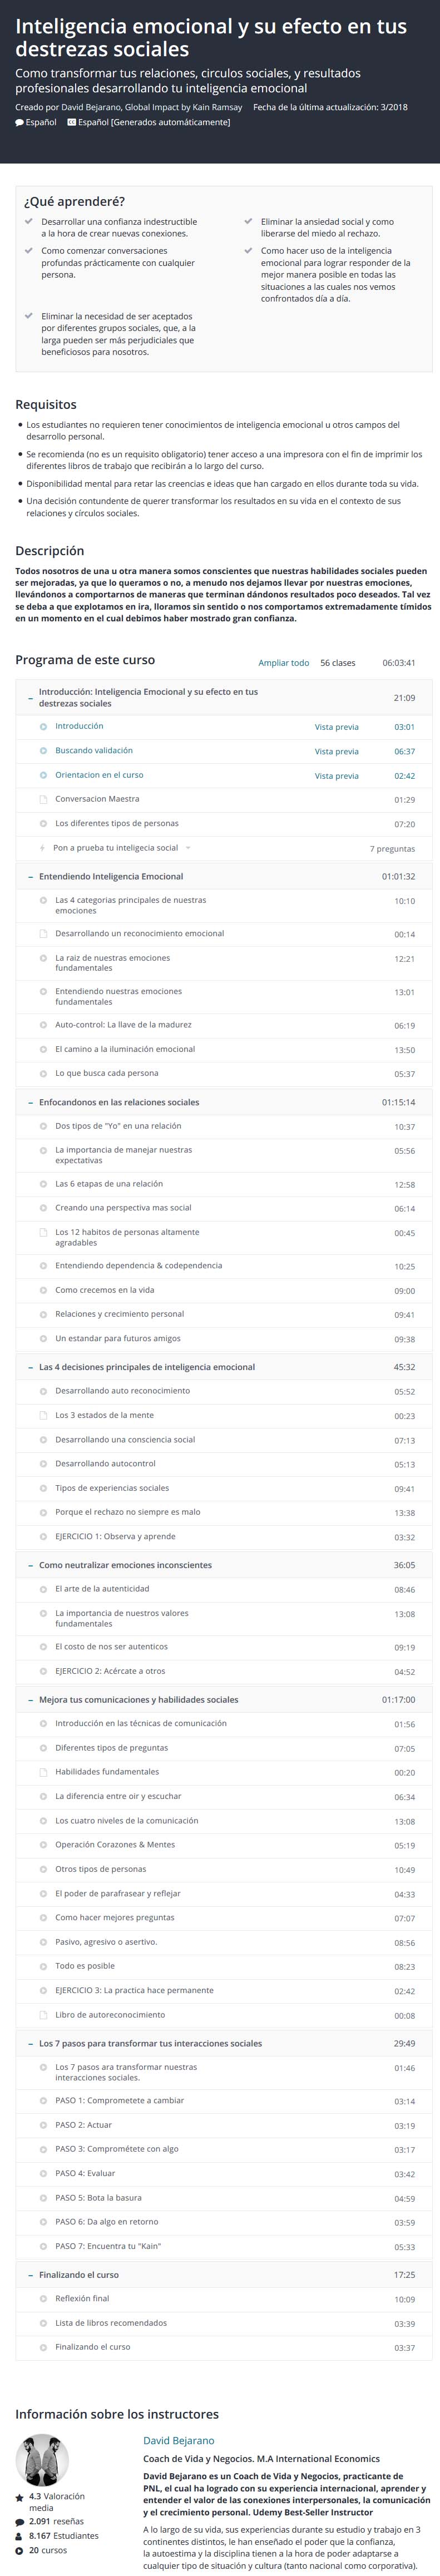
Task: Click the captions CC icon near Español
Action: (x=71, y=122)
